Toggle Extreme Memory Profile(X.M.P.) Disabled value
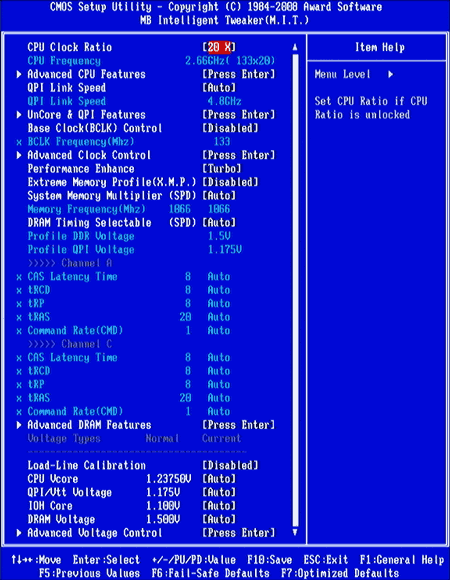The width and height of the screenshot is (450, 580). (230, 182)
